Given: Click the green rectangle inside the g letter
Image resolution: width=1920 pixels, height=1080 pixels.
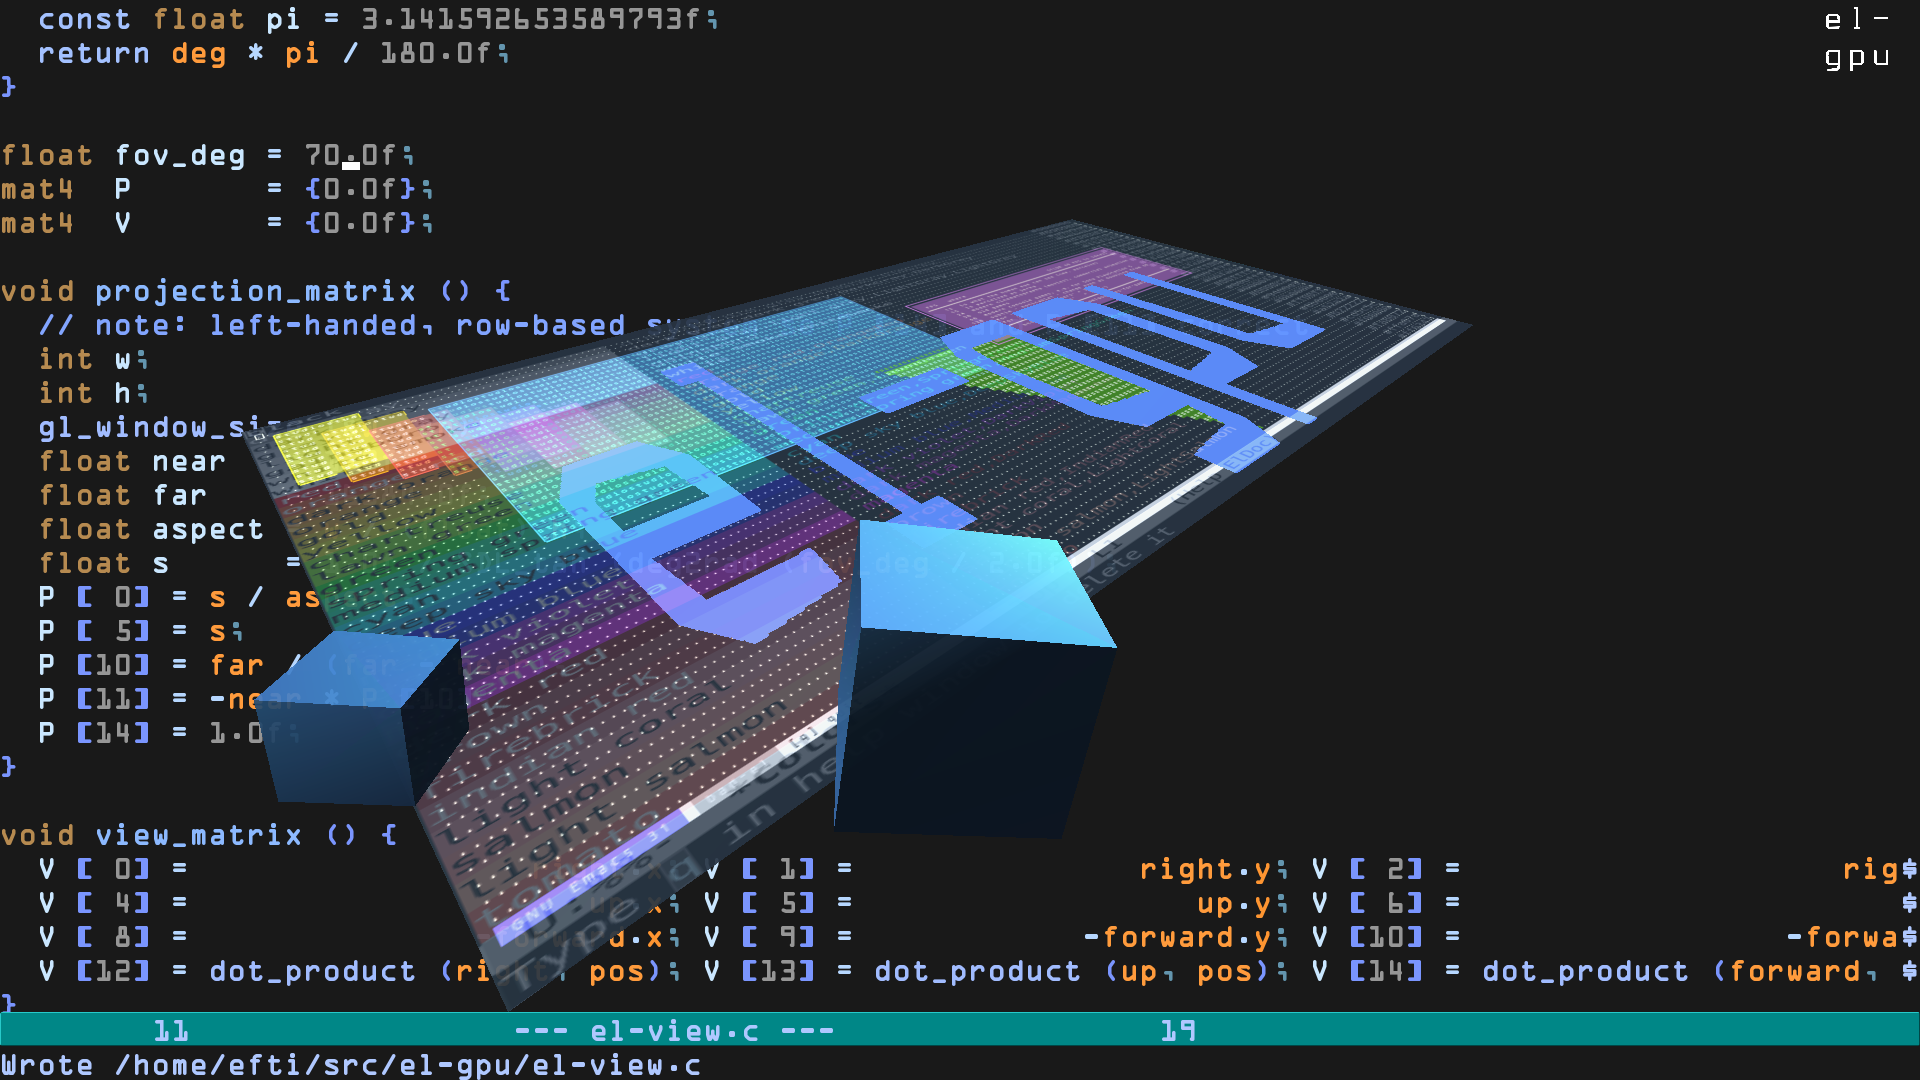Looking at the screenshot, I should click(x=1060, y=370).
